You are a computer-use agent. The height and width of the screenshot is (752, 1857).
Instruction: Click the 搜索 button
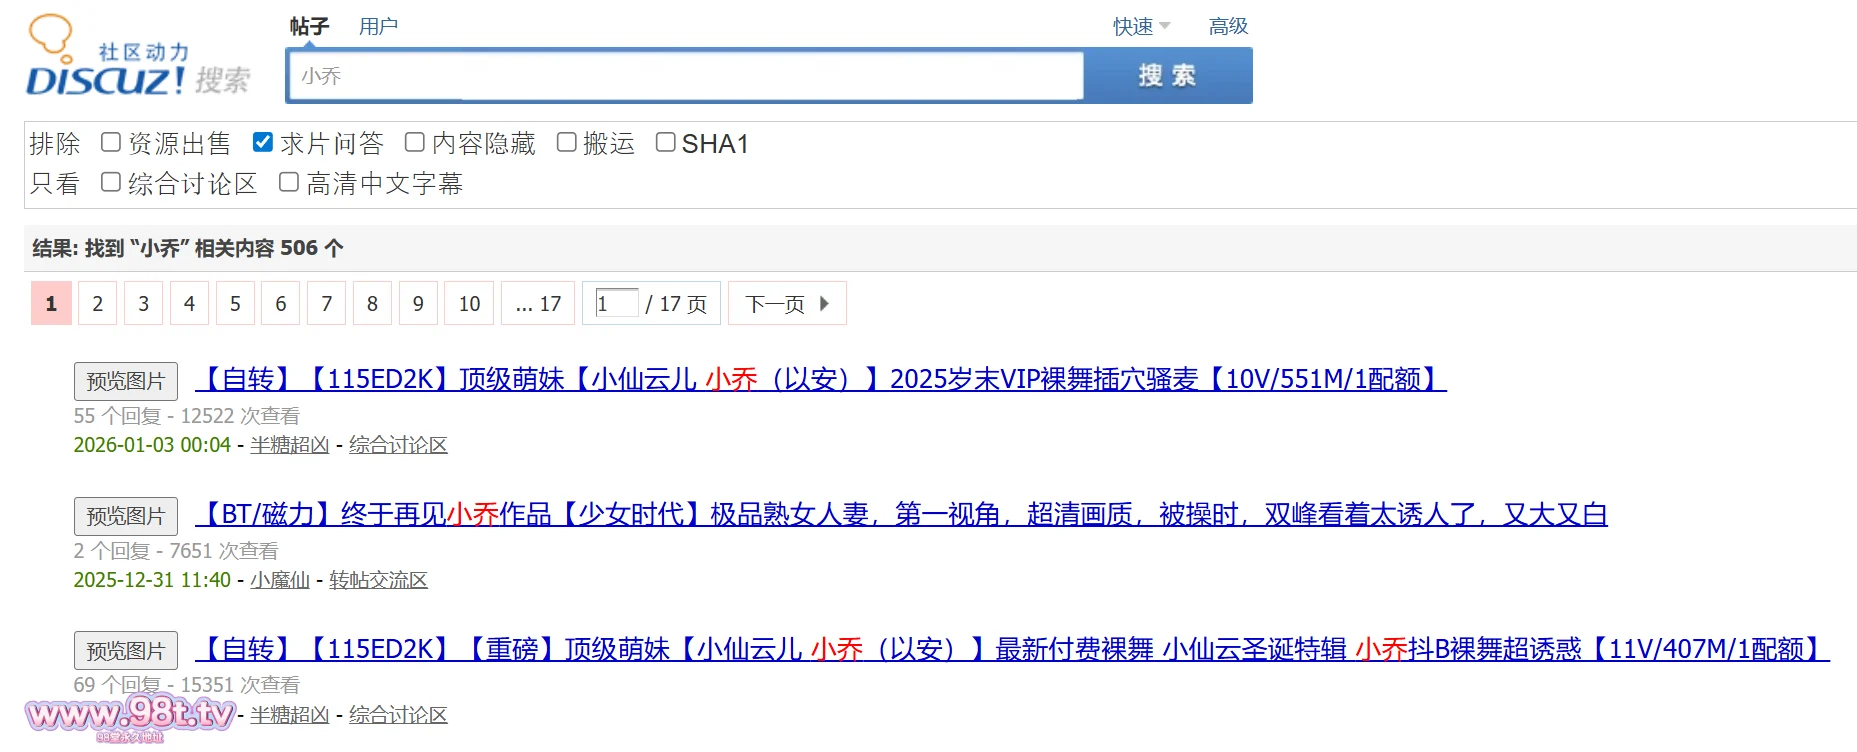coord(1167,76)
